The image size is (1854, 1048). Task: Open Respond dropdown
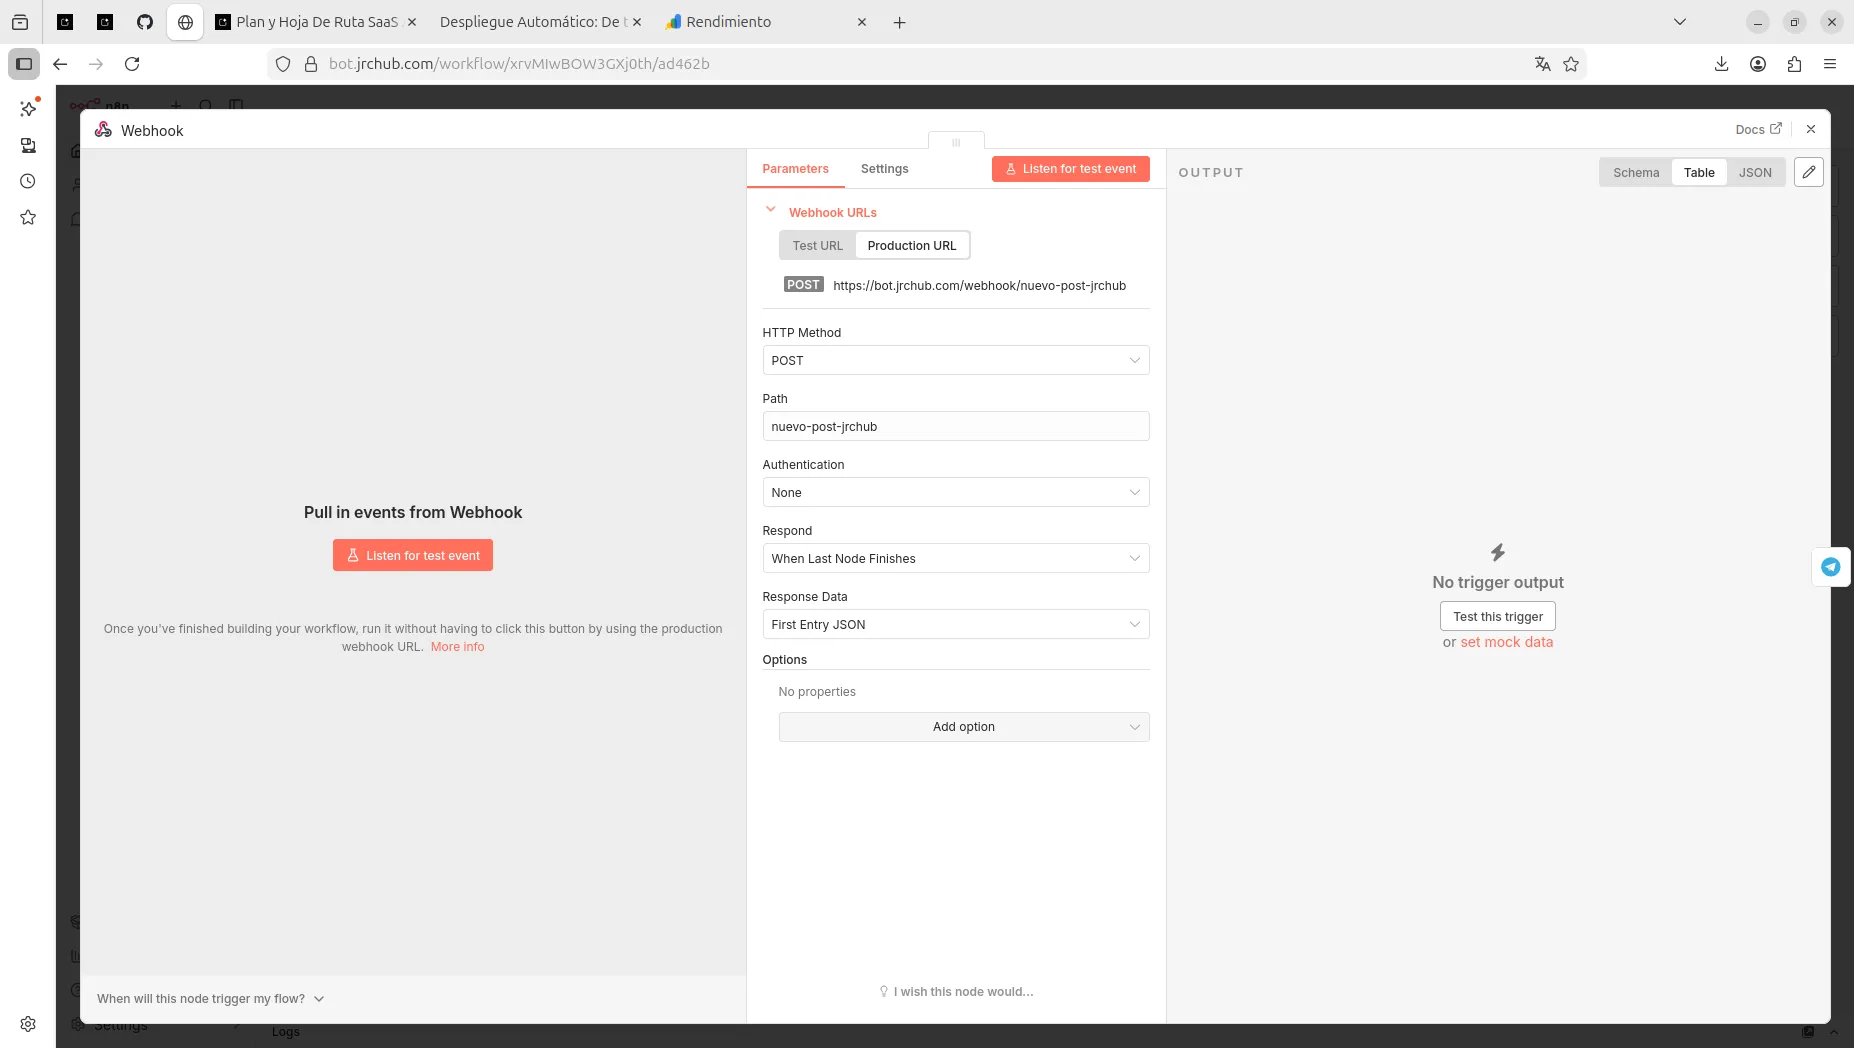click(x=955, y=558)
